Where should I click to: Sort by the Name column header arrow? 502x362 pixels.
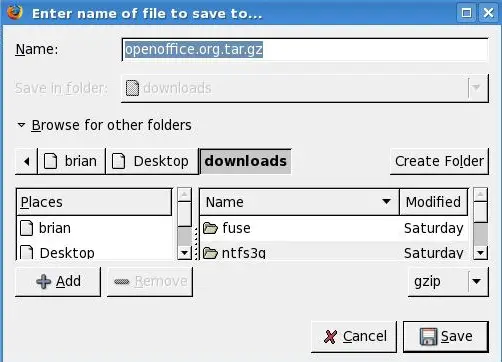pyautogui.click(x=386, y=201)
